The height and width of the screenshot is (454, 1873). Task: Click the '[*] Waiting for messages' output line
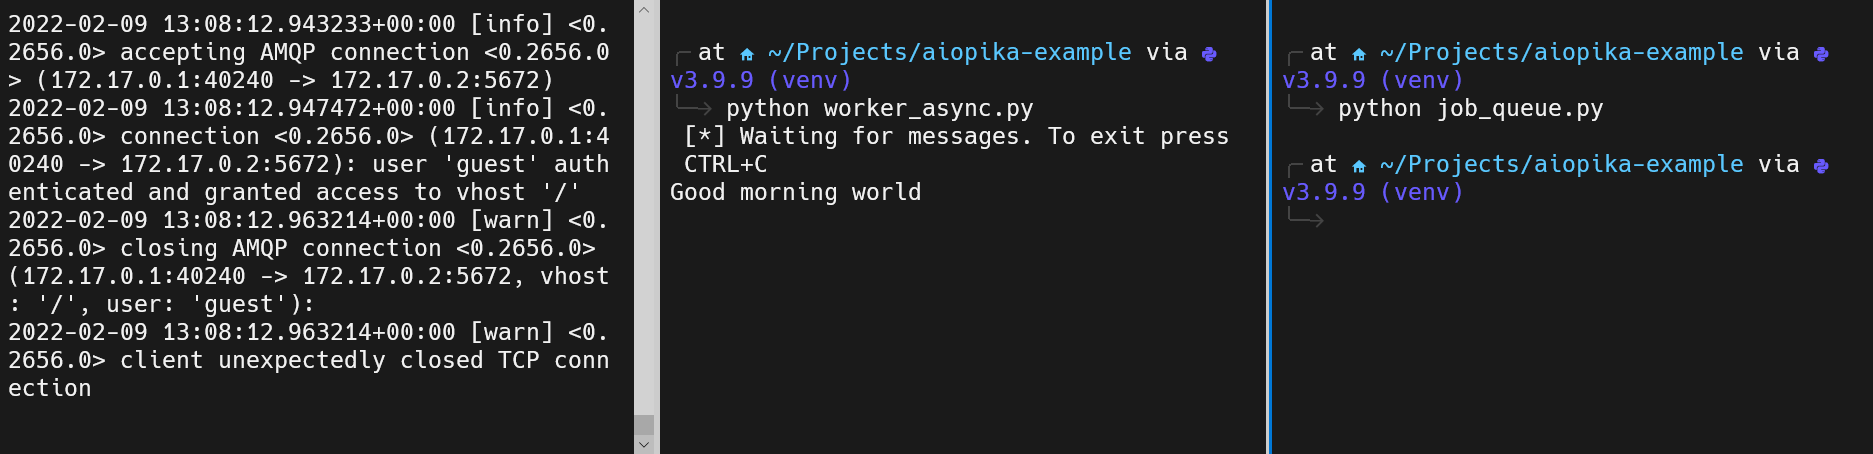(957, 136)
